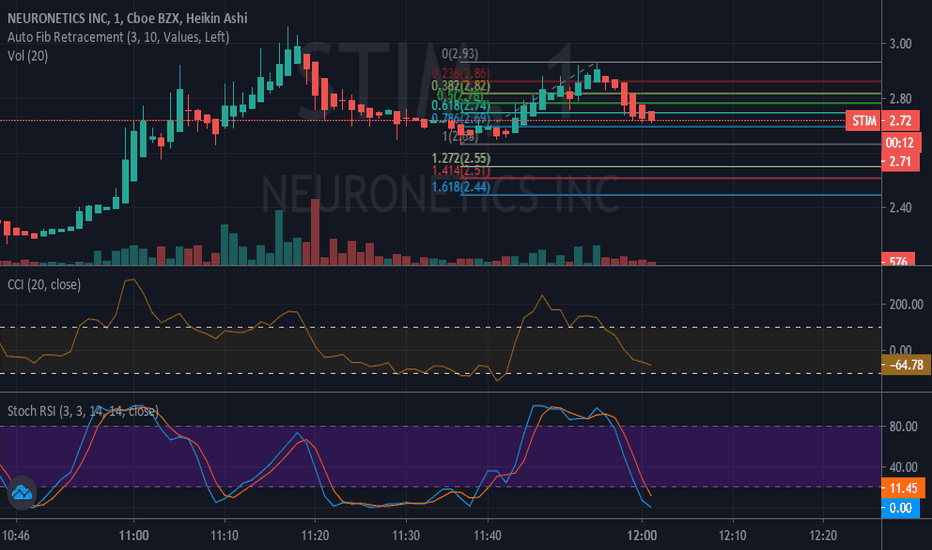Click the 12:20 time axis label

click(x=823, y=536)
